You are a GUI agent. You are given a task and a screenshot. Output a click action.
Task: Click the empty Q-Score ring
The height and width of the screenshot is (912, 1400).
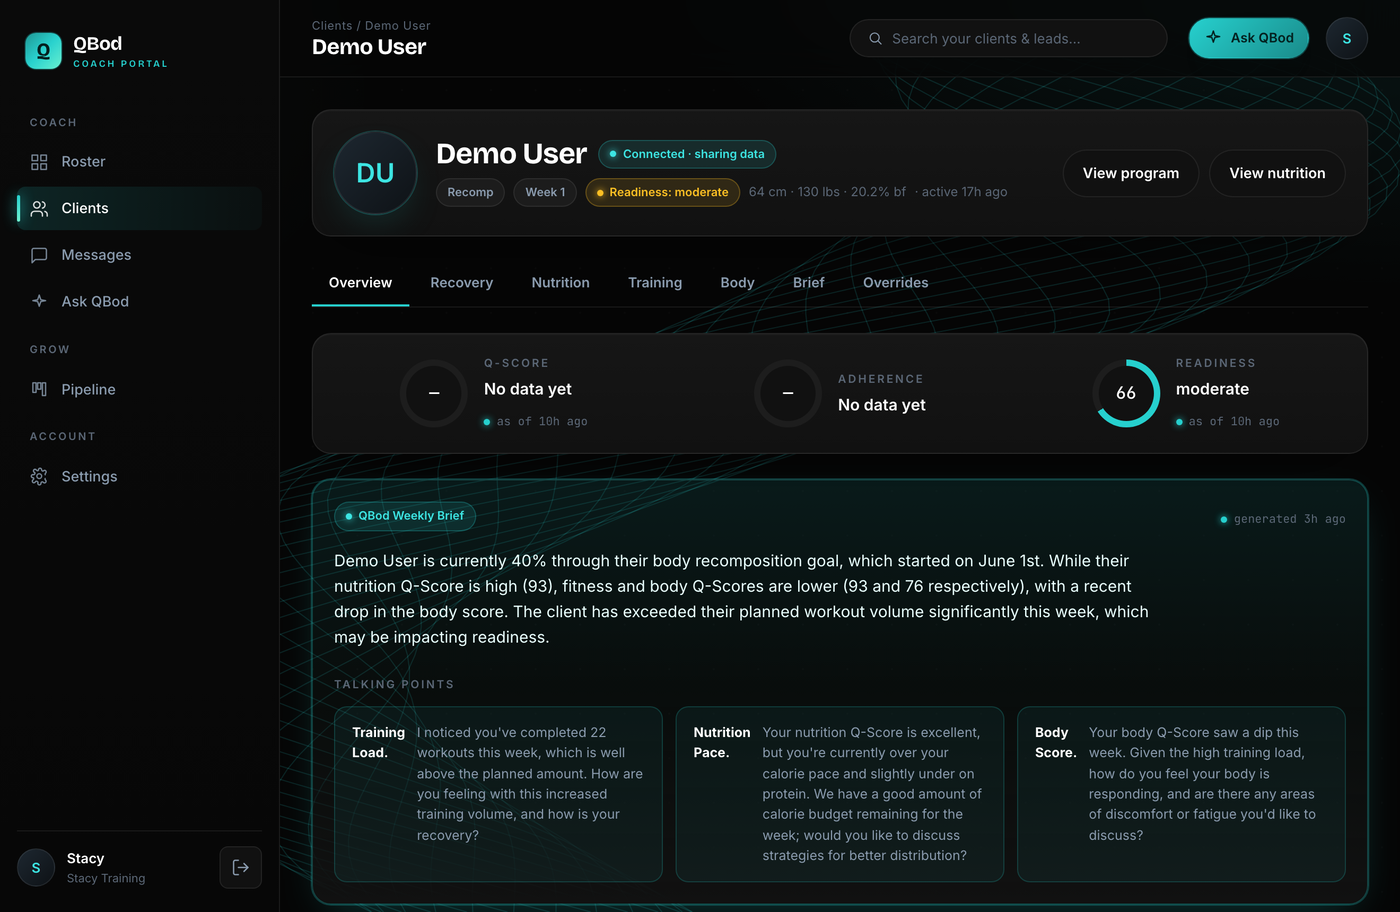pyautogui.click(x=434, y=393)
